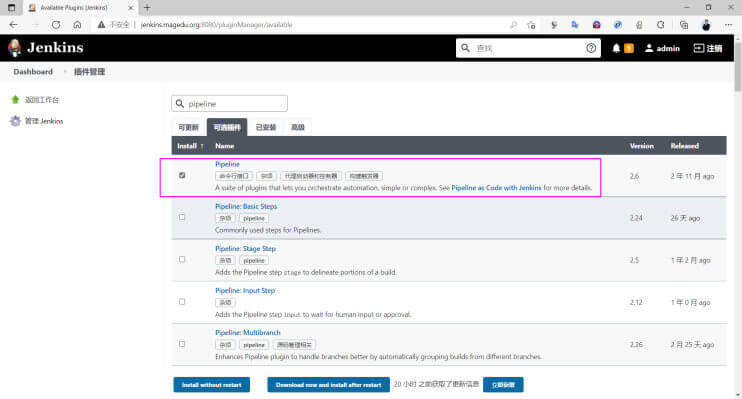Go to browser home page icon
The height and width of the screenshot is (399, 742).
pyautogui.click(x=77, y=25)
